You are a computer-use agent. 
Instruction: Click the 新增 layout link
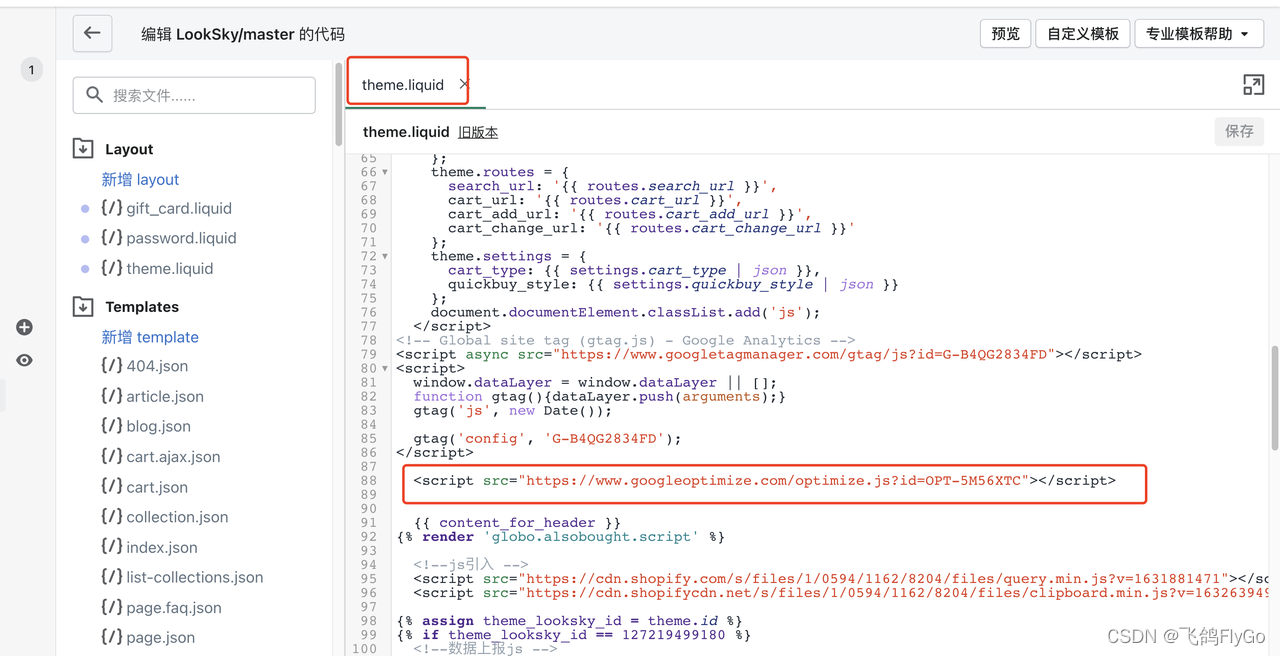tap(140, 179)
